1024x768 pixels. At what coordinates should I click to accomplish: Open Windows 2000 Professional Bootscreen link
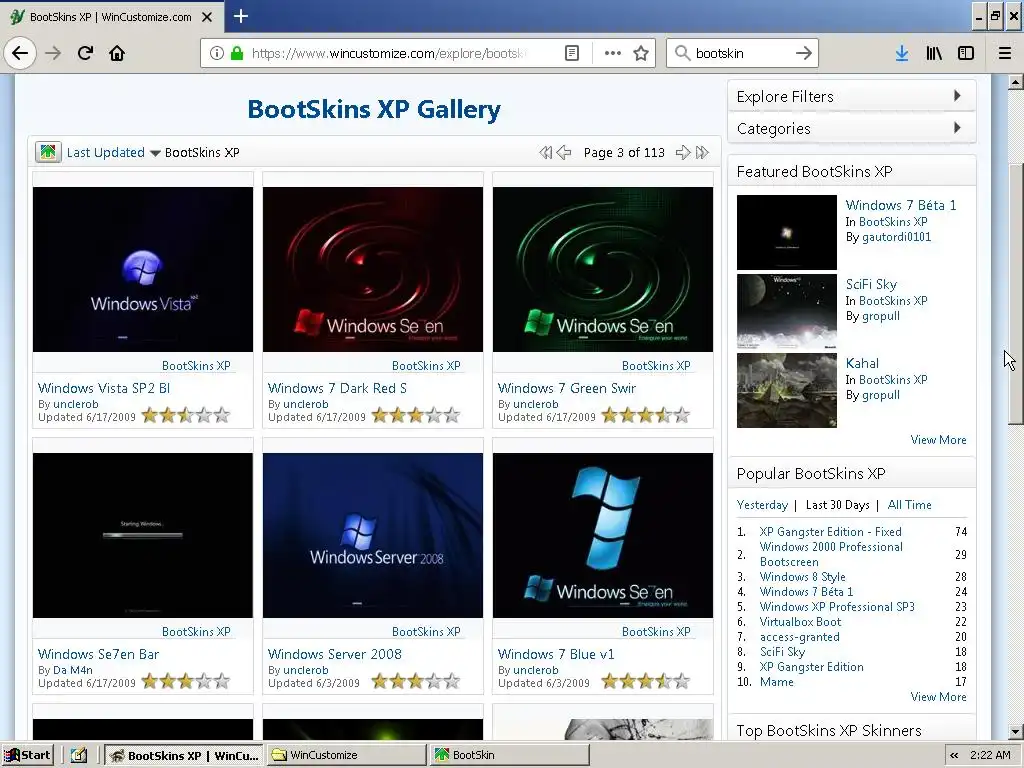click(831, 554)
